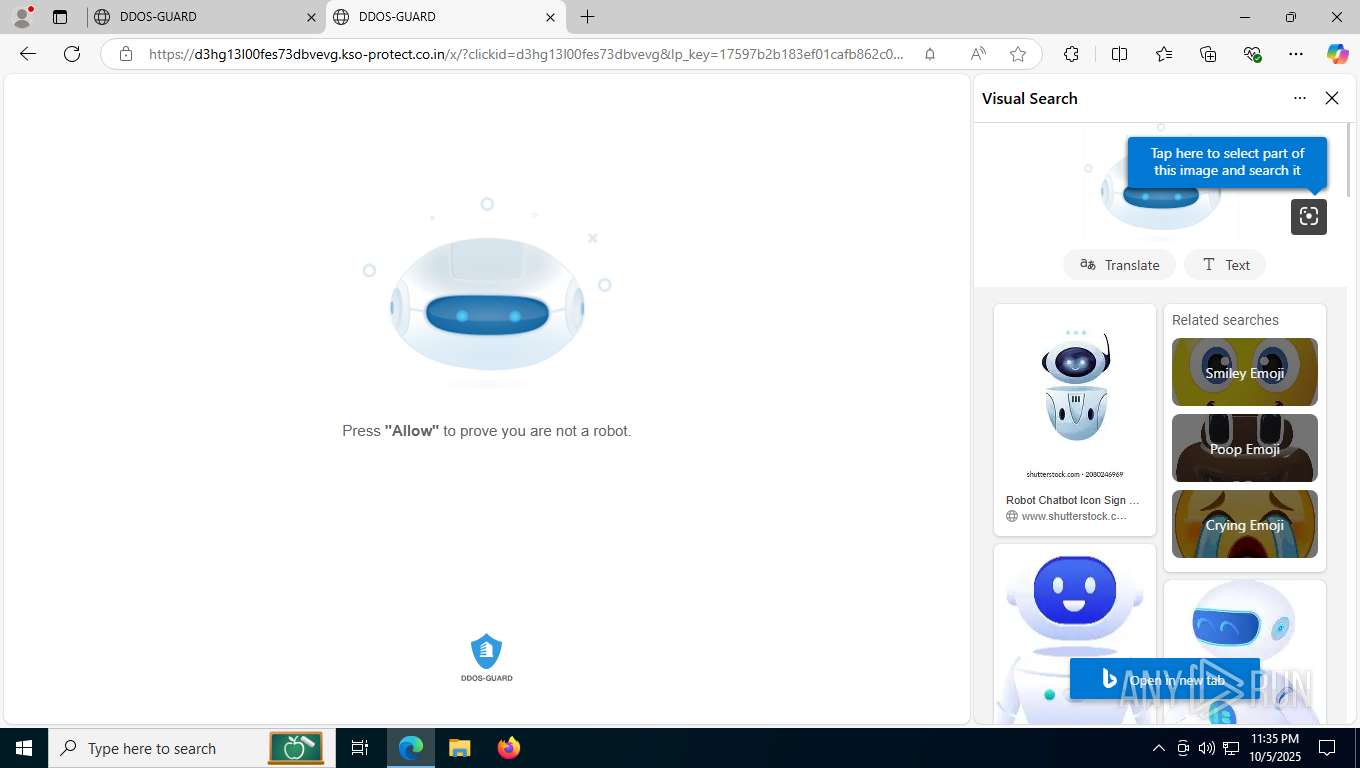Screen dimensions: 1360x768
Task: Open File Explorer from the taskbar
Action: tap(460, 748)
